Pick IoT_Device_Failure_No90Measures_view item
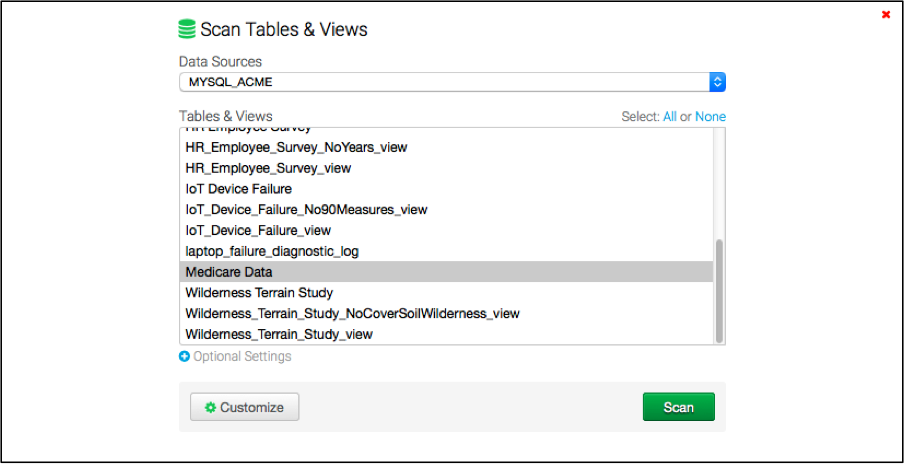 point(306,210)
